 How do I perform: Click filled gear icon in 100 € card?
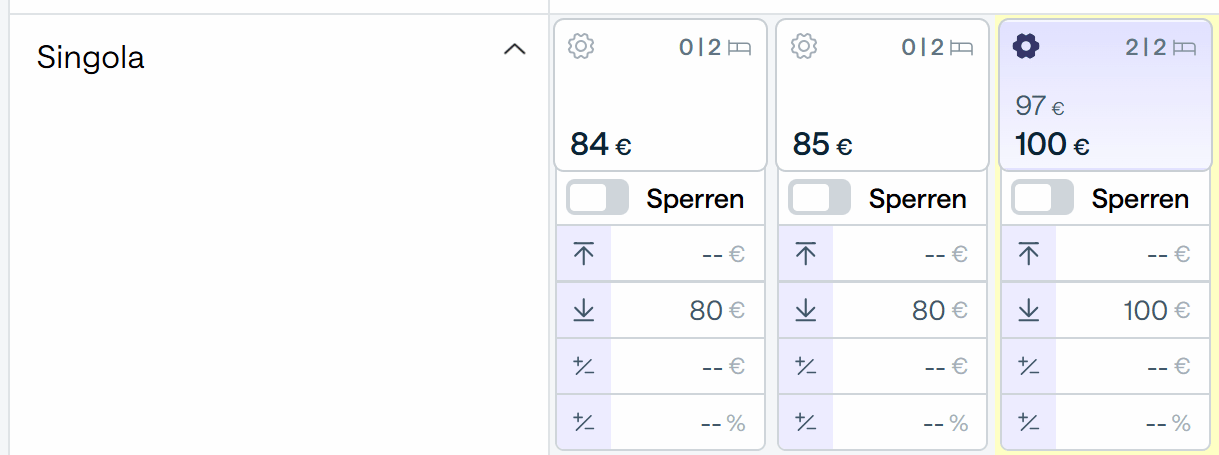[x=1026, y=46]
